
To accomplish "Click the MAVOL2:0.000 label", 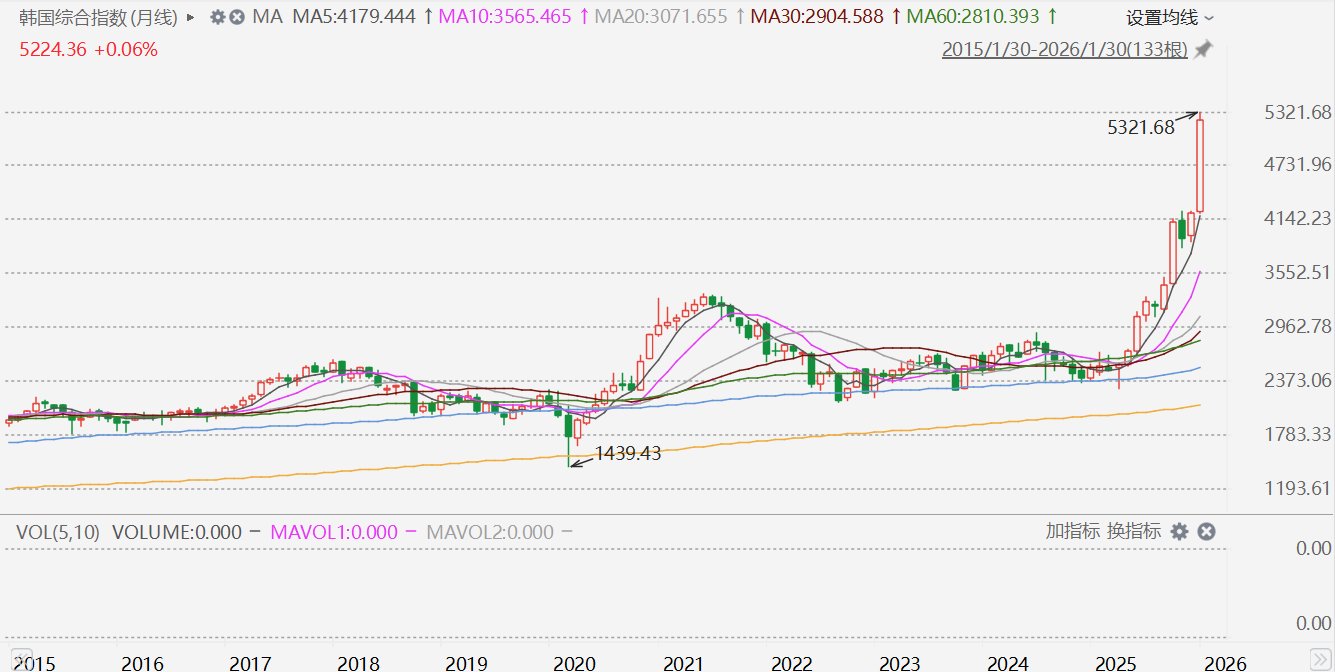I will click(x=490, y=532).
